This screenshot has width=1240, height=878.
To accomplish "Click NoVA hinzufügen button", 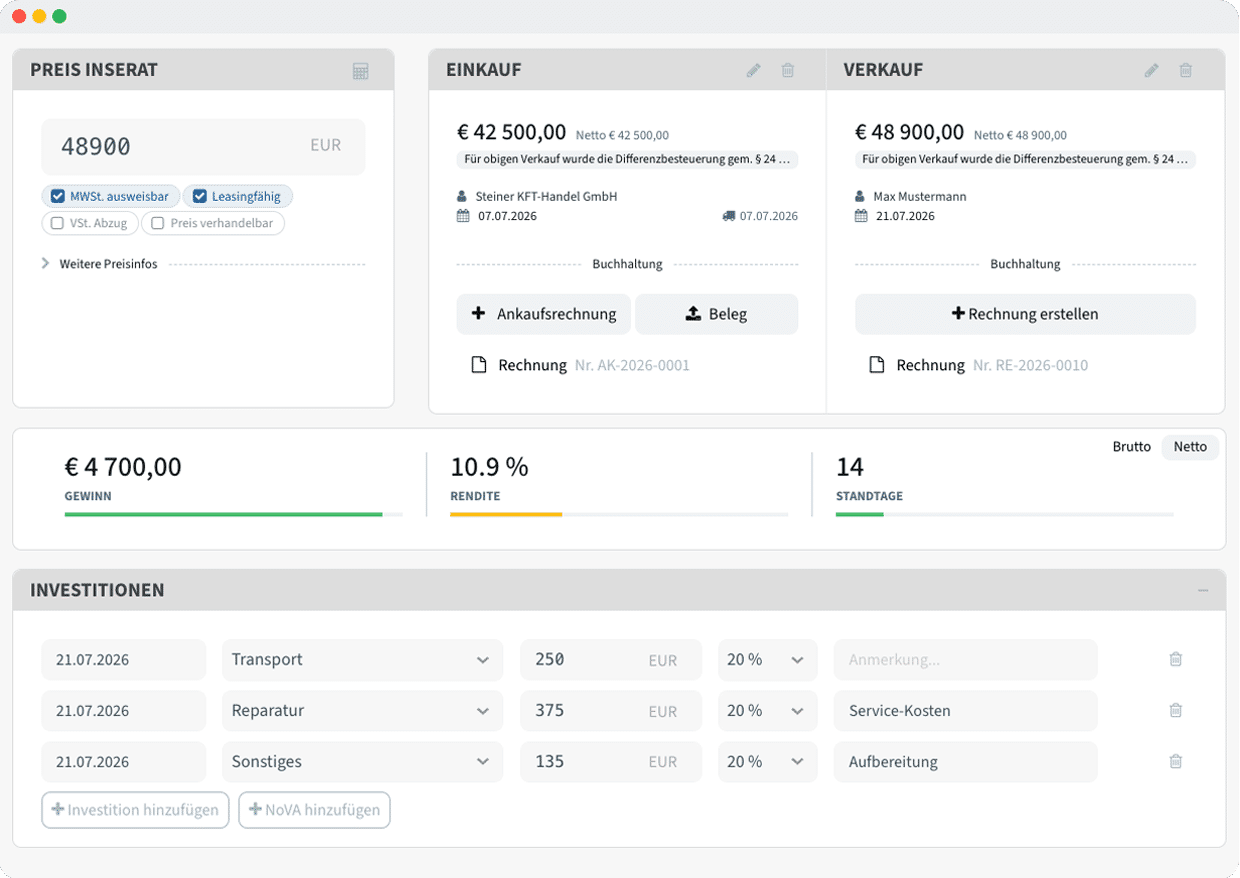I will (314, 810).
